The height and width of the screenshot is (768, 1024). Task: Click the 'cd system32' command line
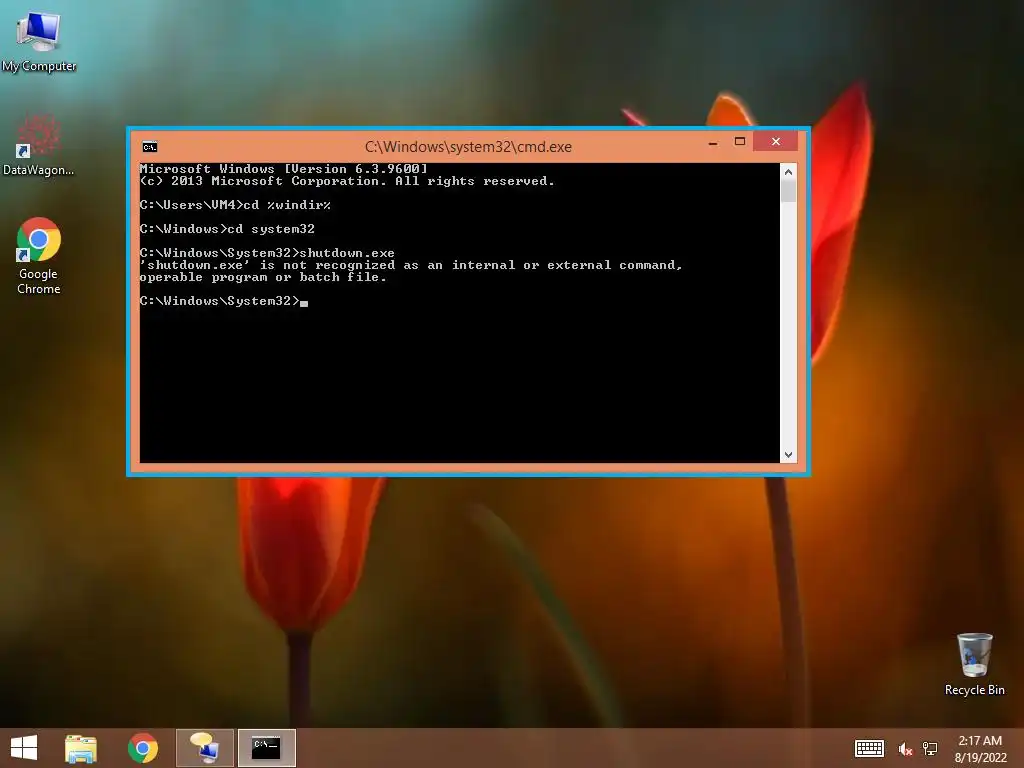pyautogui.click(x=227, y=229)
